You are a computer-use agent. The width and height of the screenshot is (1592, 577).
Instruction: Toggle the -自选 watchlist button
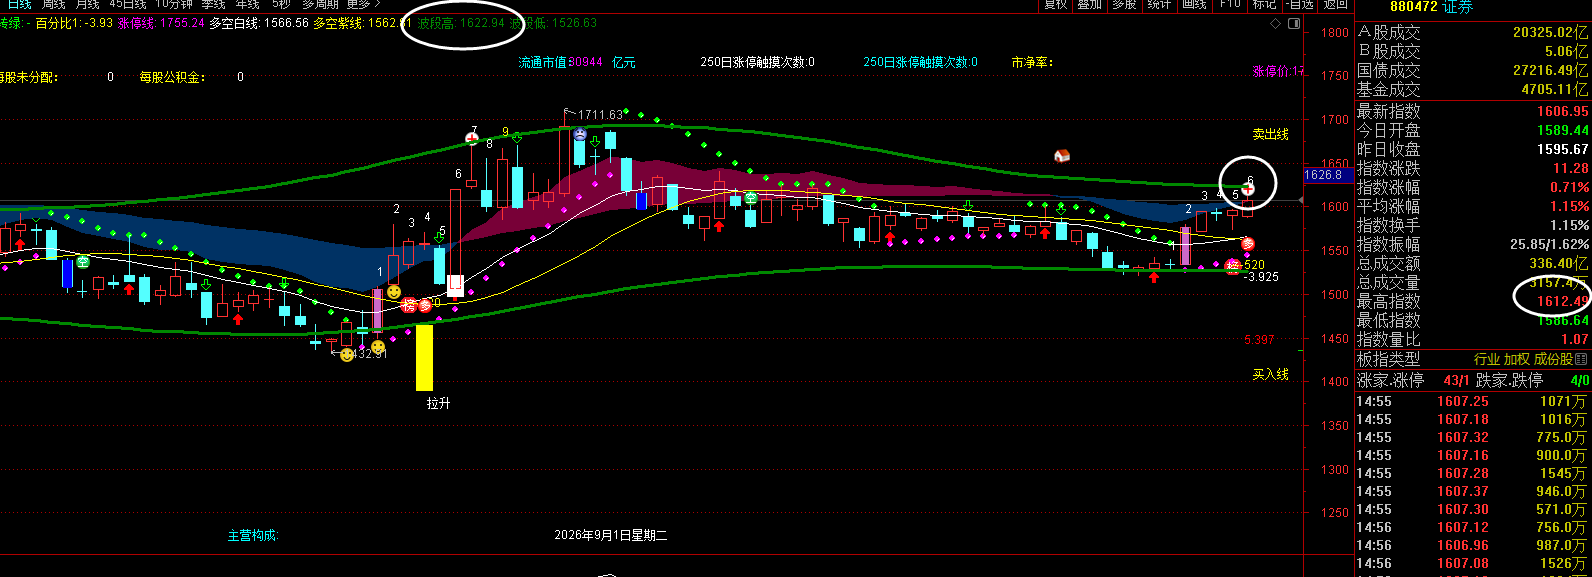point(1299,4)
